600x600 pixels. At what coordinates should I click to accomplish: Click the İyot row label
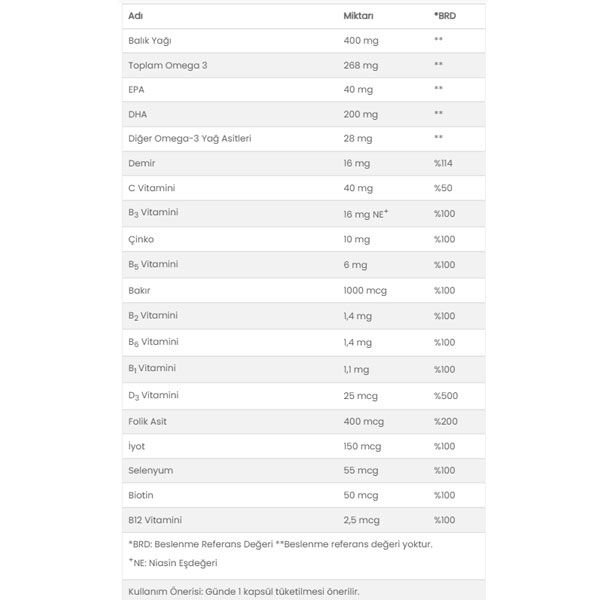[x=139, y=446]
